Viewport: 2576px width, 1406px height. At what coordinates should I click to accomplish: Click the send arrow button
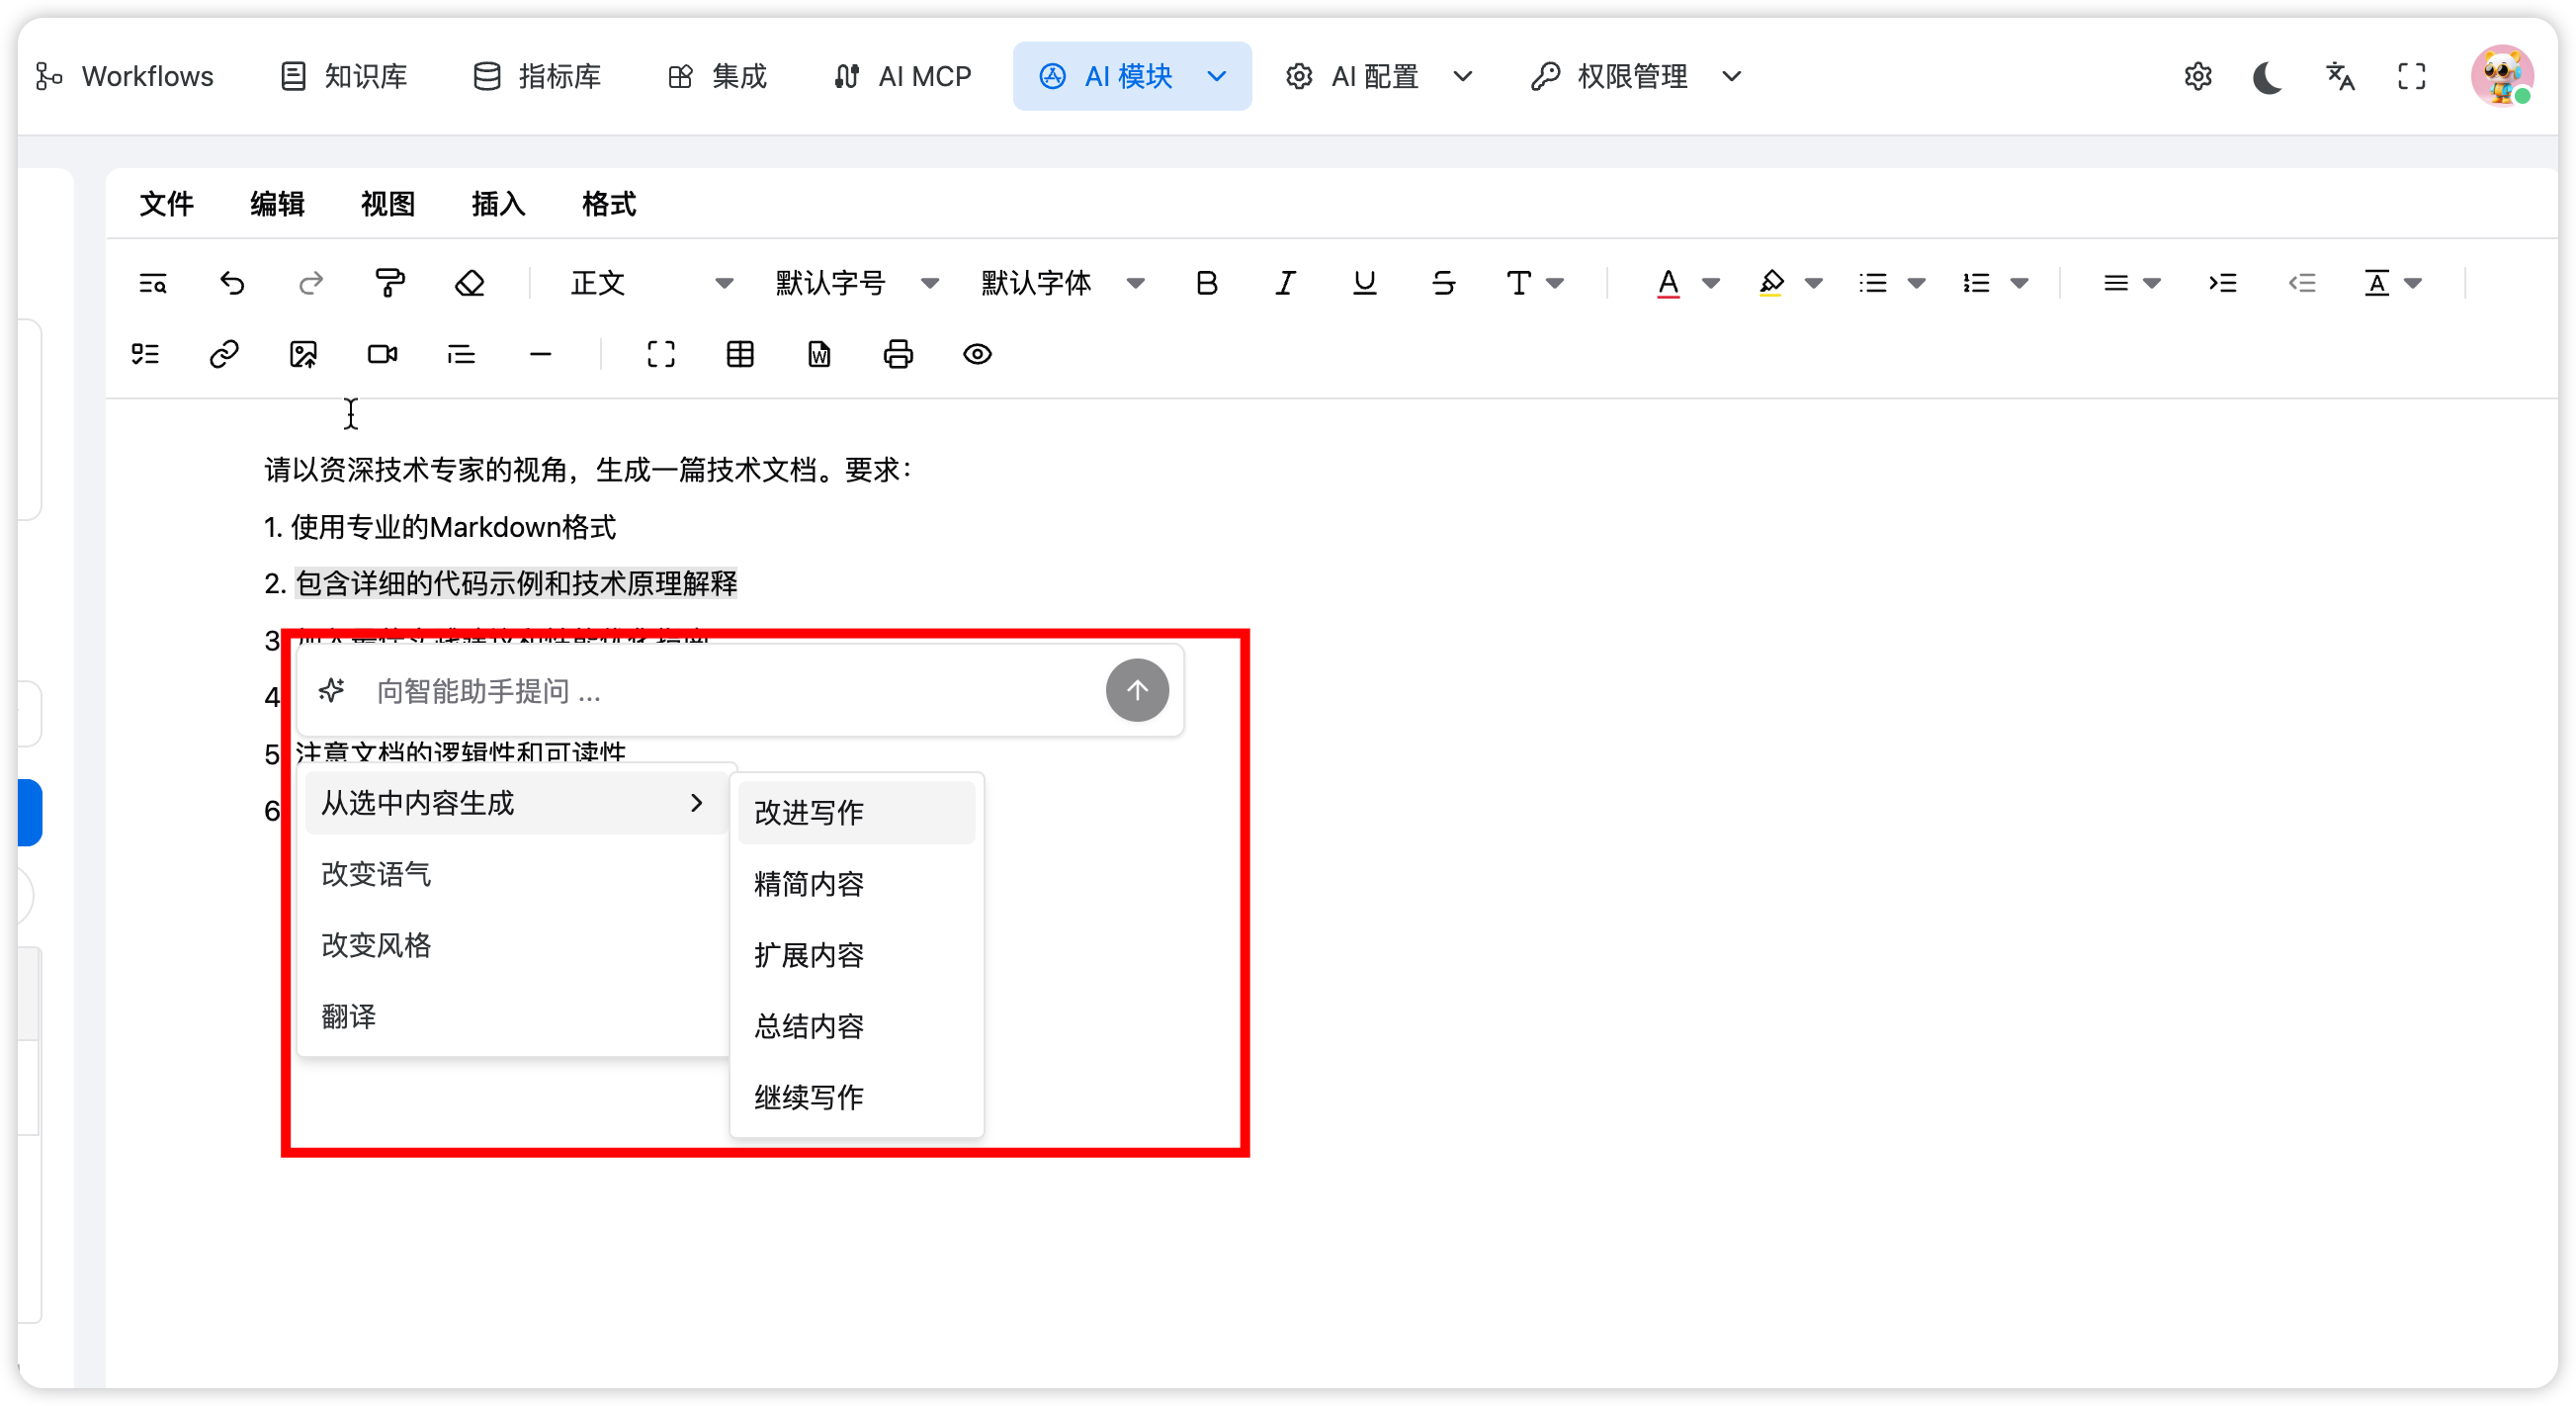(x=1137, y=690)
